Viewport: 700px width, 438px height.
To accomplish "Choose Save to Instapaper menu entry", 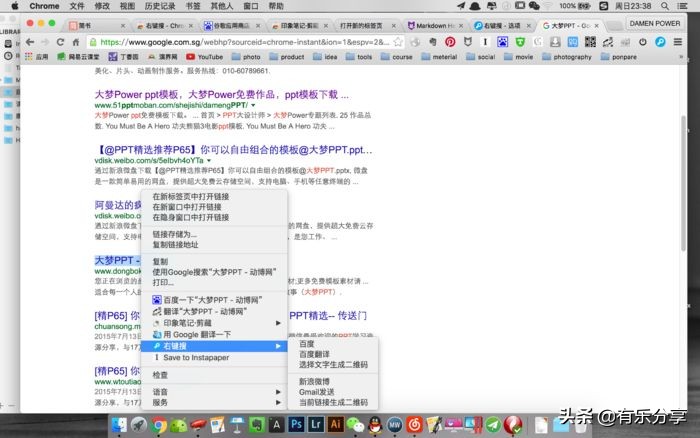I will (x=214, y=358).
